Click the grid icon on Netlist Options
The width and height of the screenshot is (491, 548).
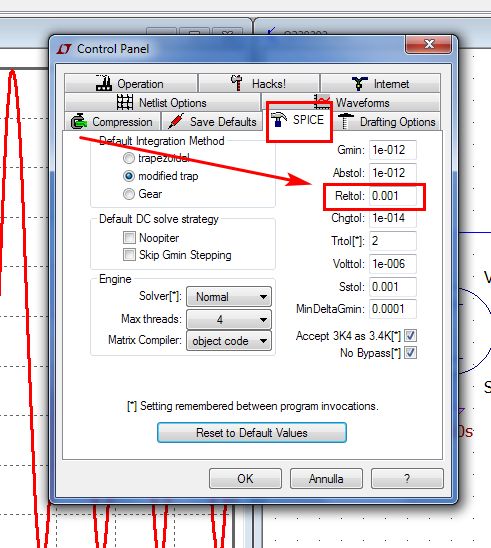[125, 102]
